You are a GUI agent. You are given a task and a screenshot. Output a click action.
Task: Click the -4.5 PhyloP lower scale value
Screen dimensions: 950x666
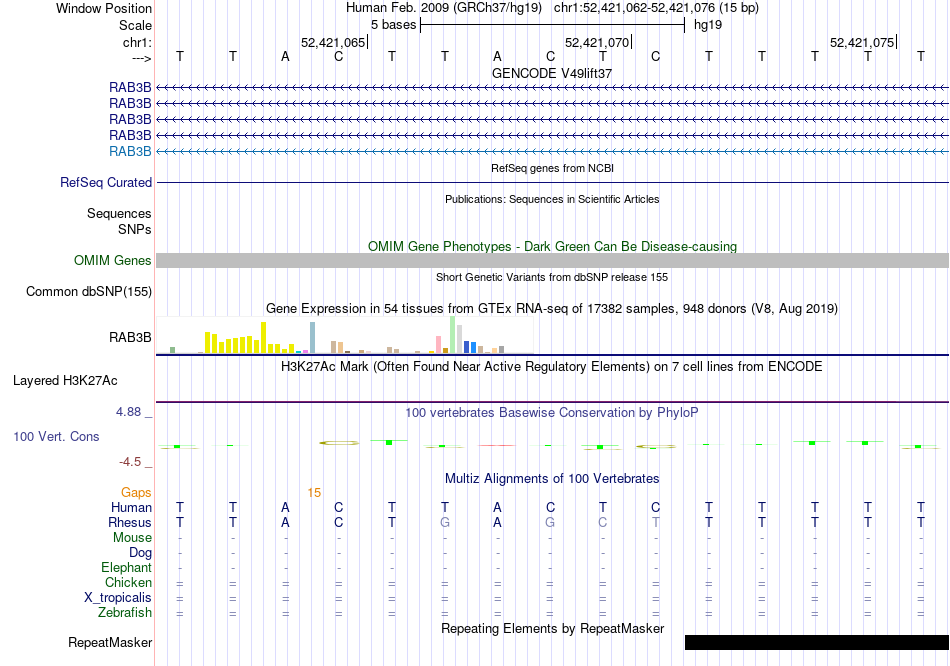pyautogui.click(x=130, y=462)
